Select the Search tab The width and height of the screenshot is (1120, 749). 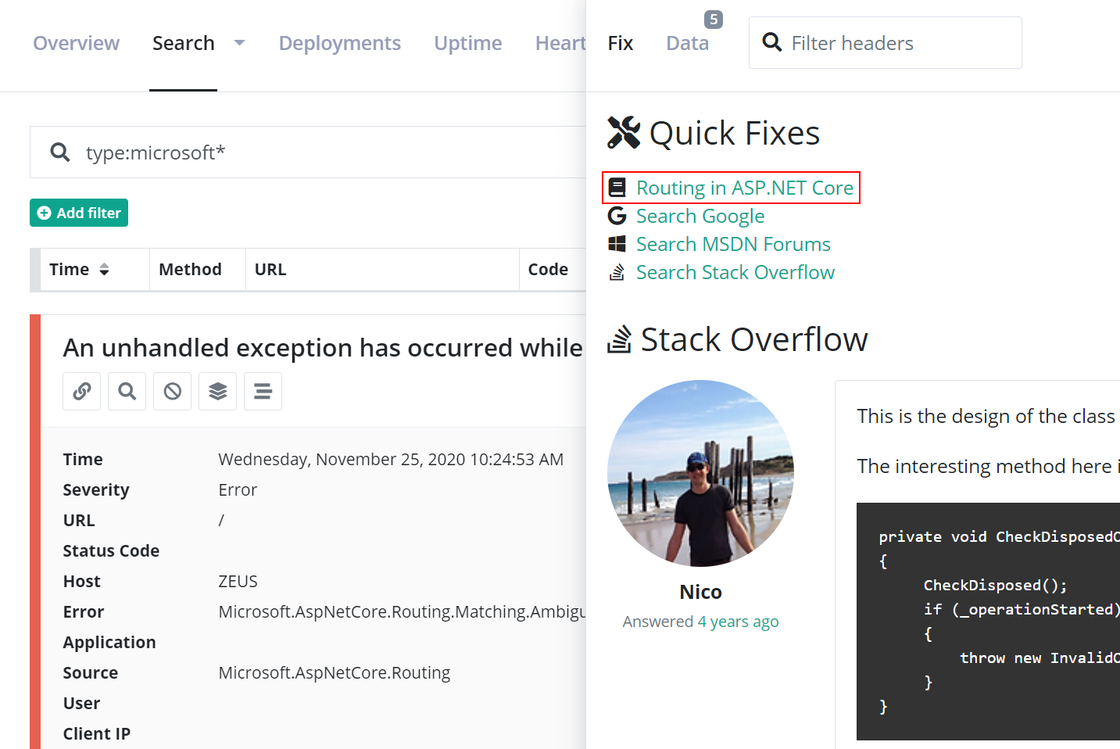183,43
